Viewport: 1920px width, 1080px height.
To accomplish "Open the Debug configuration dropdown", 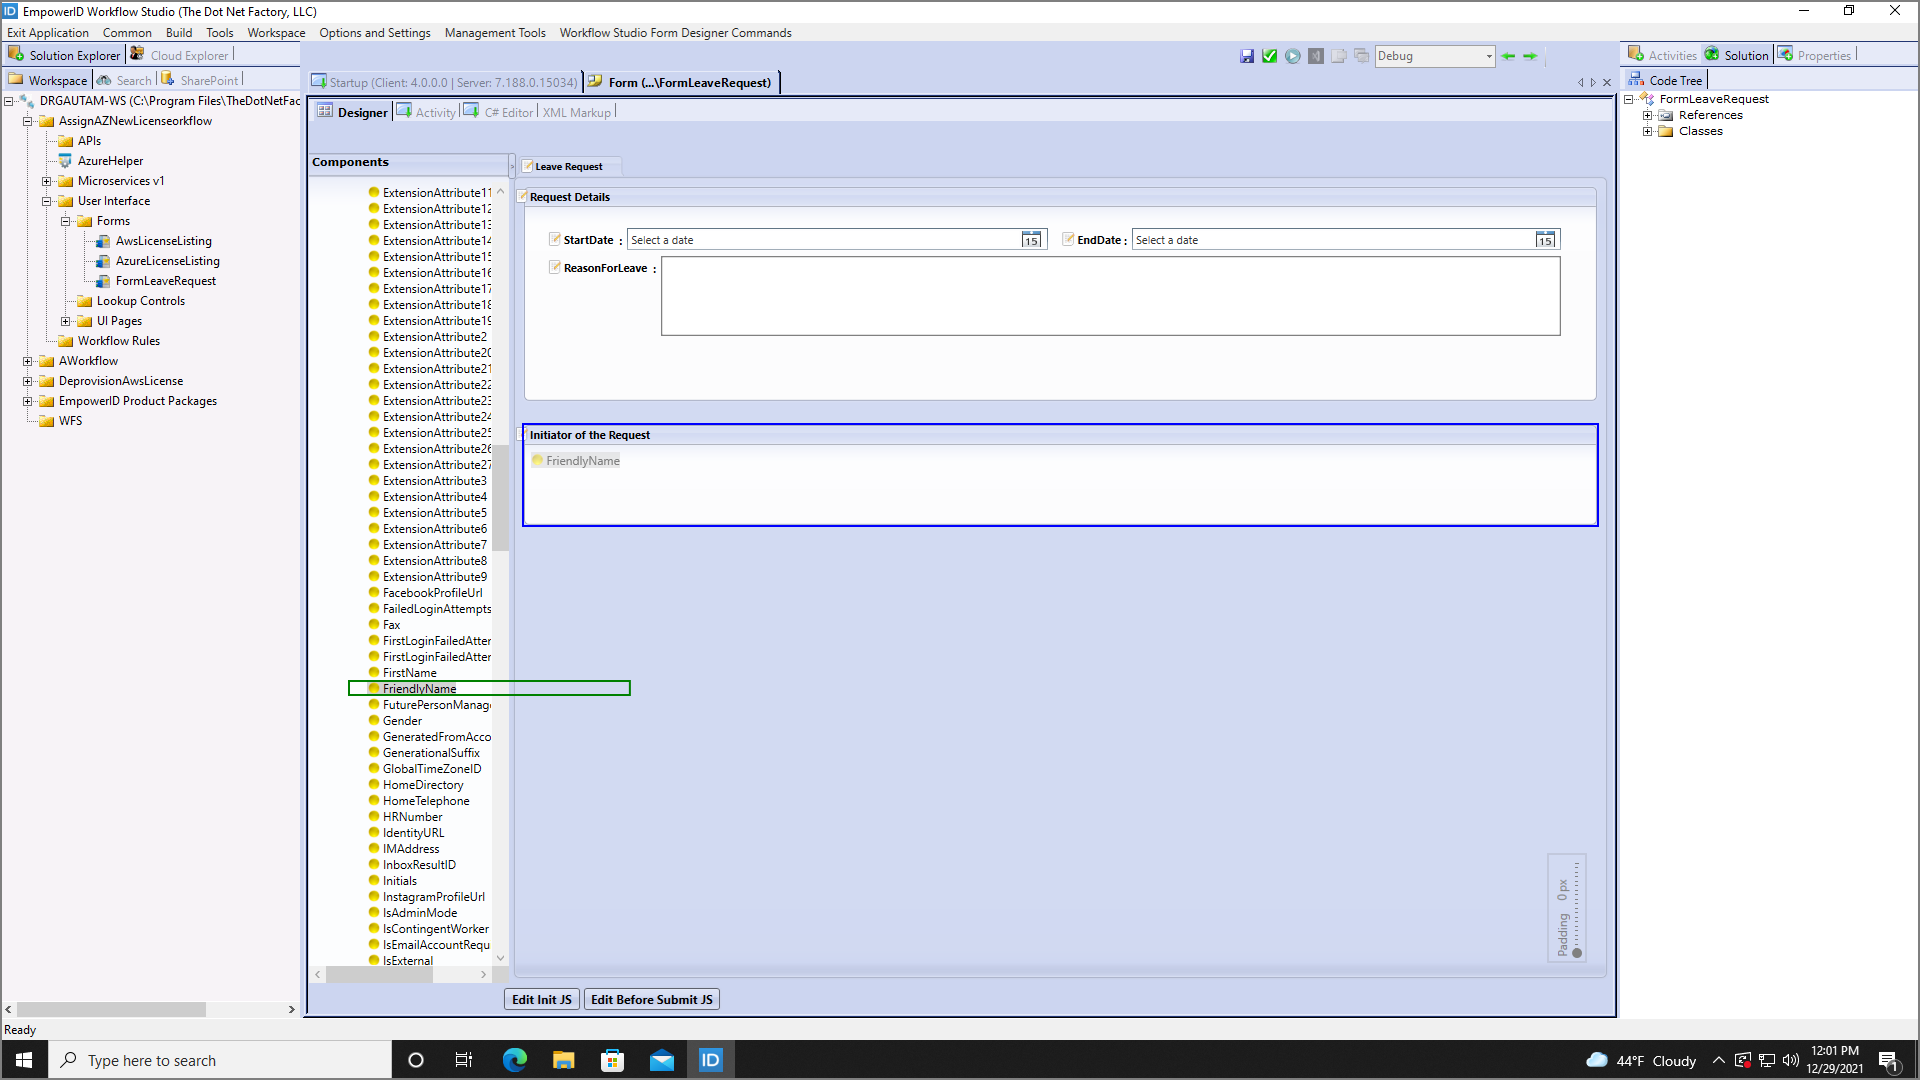I will click(x=1489, y=56).
